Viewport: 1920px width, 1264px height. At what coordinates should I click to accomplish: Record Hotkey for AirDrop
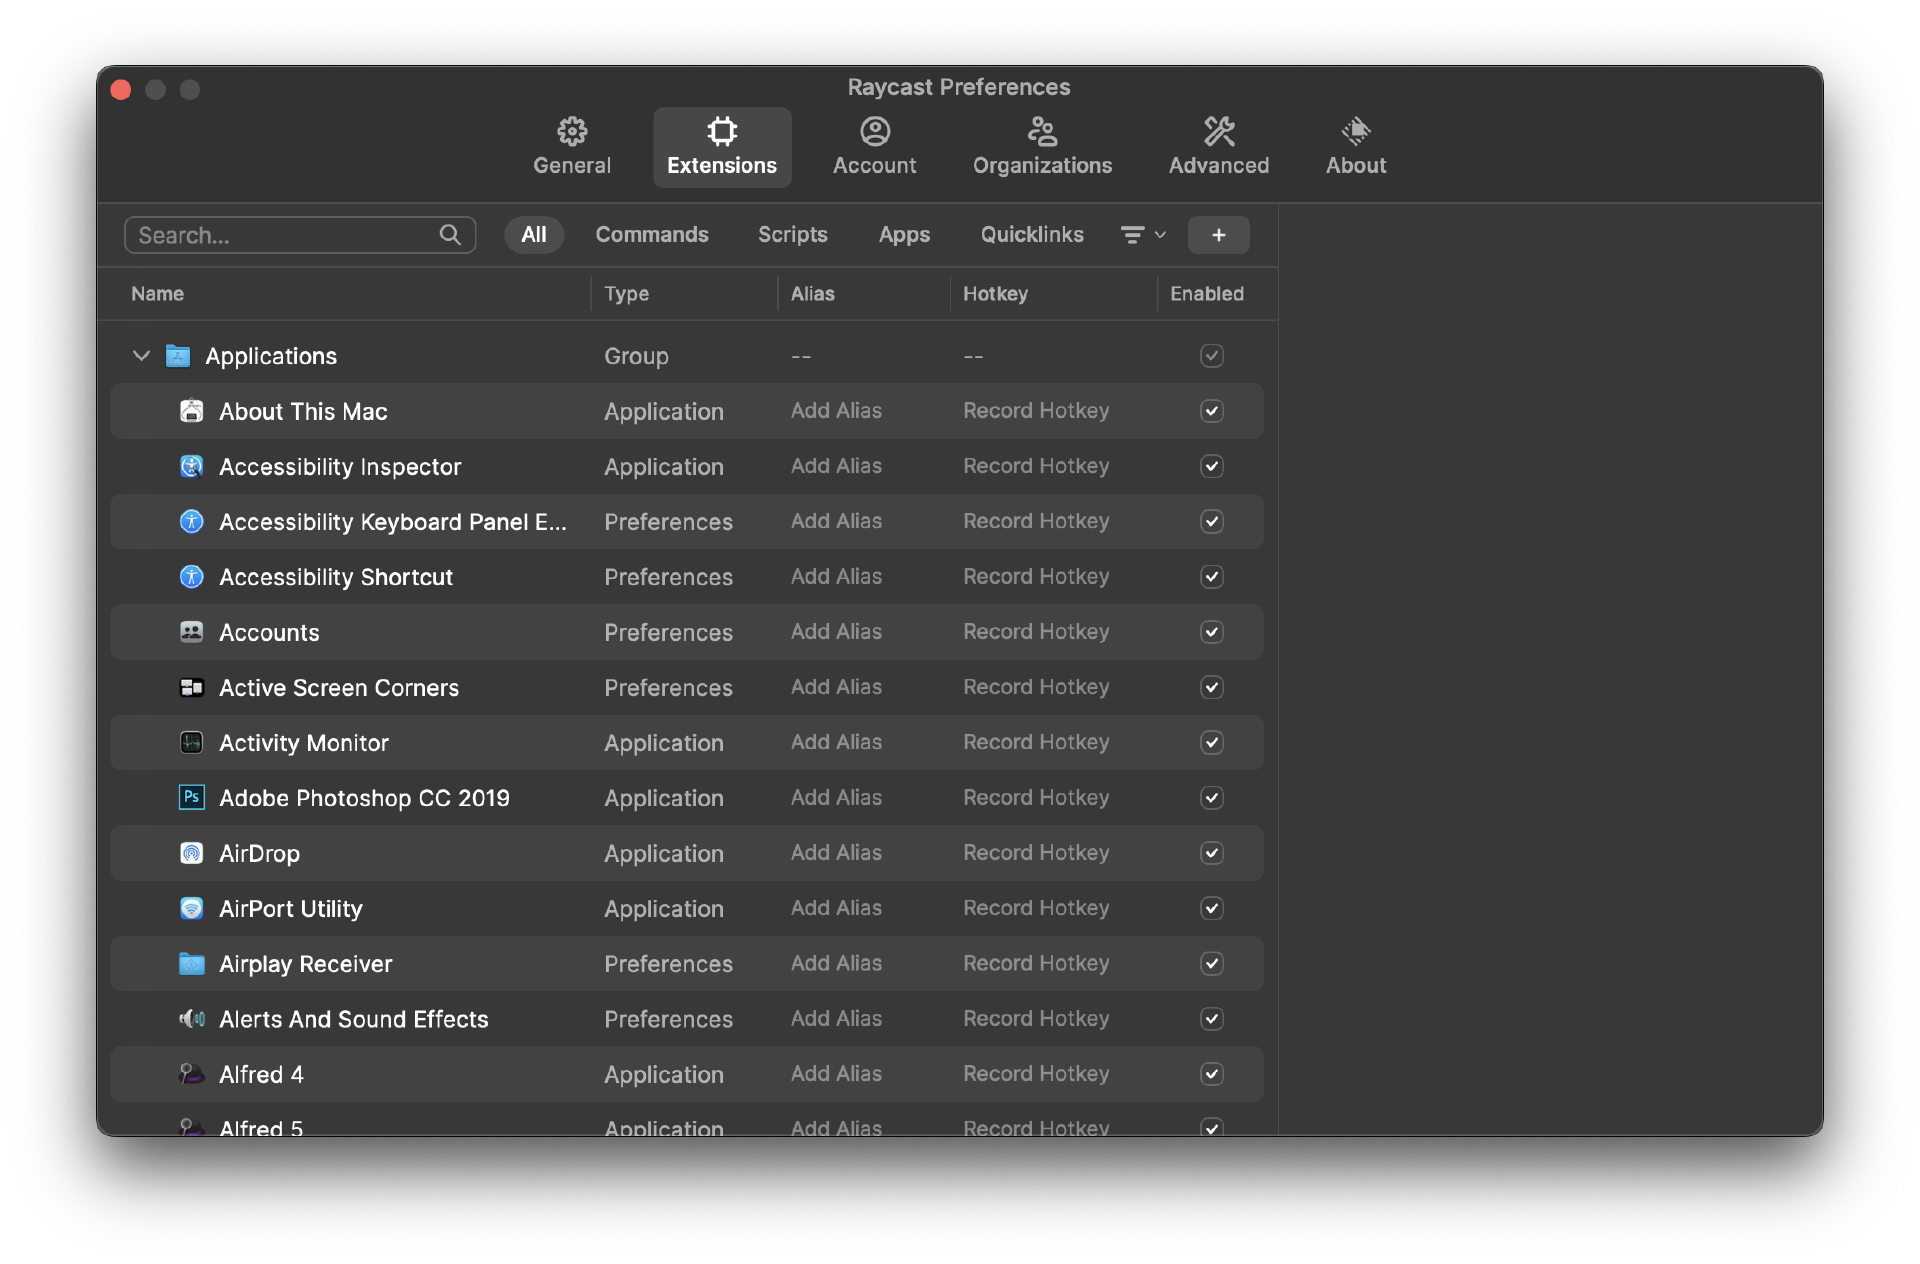[1036, 853]
